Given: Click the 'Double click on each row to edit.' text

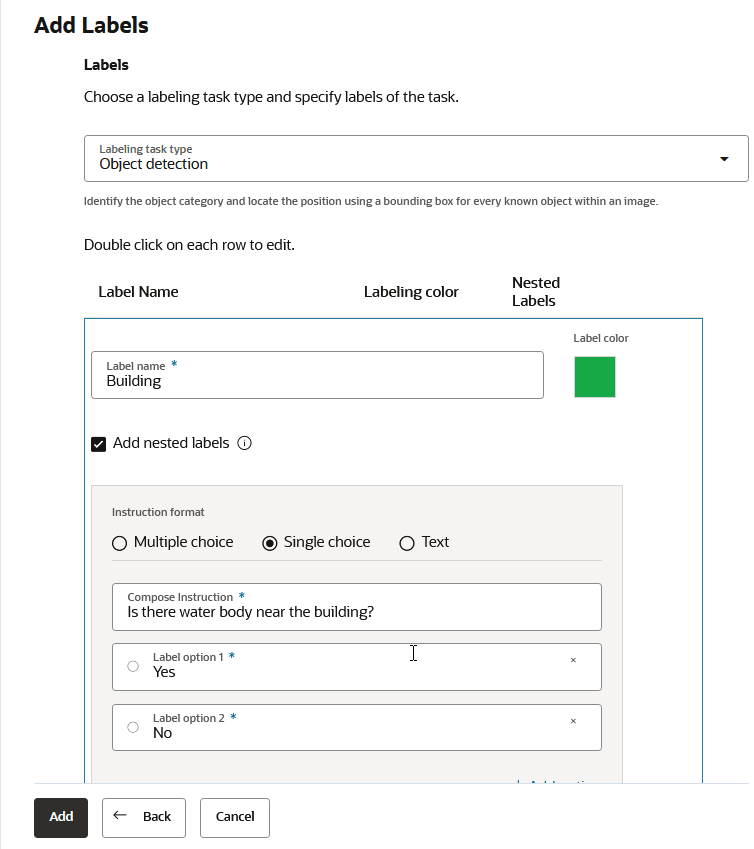Looking at the screenshot, I should point(189,245).
